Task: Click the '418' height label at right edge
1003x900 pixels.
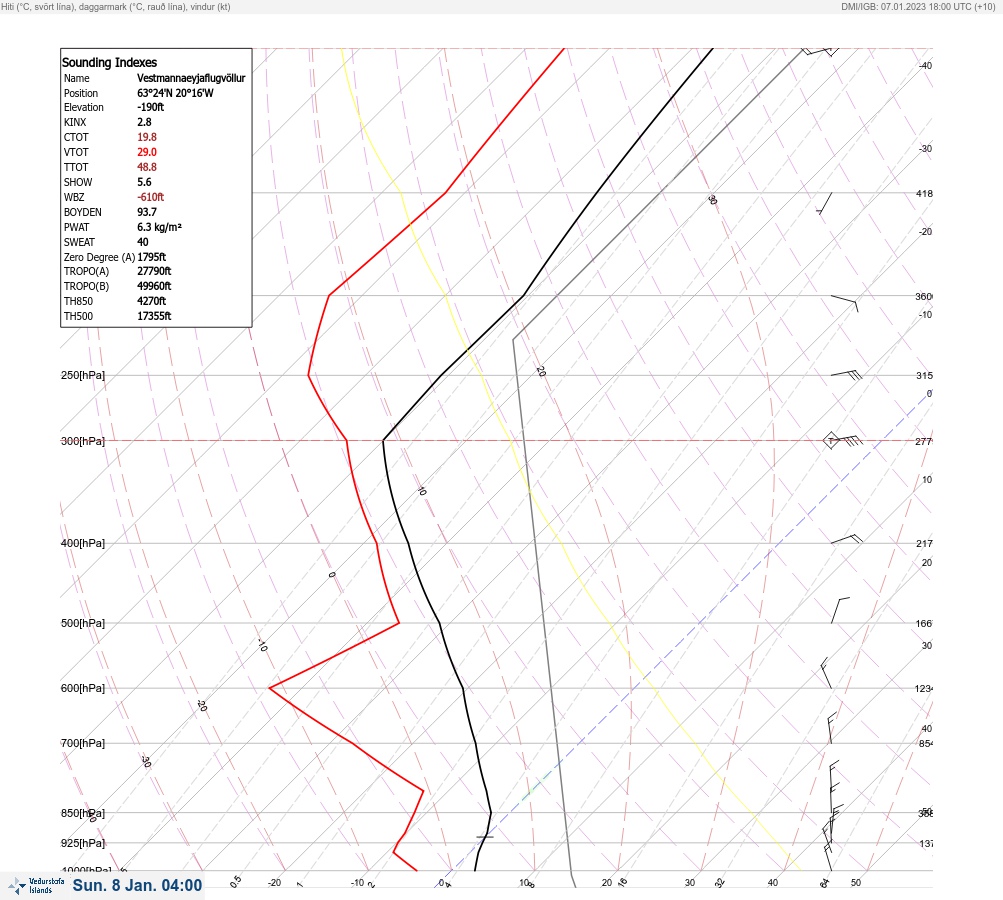Action: point(924,193)
